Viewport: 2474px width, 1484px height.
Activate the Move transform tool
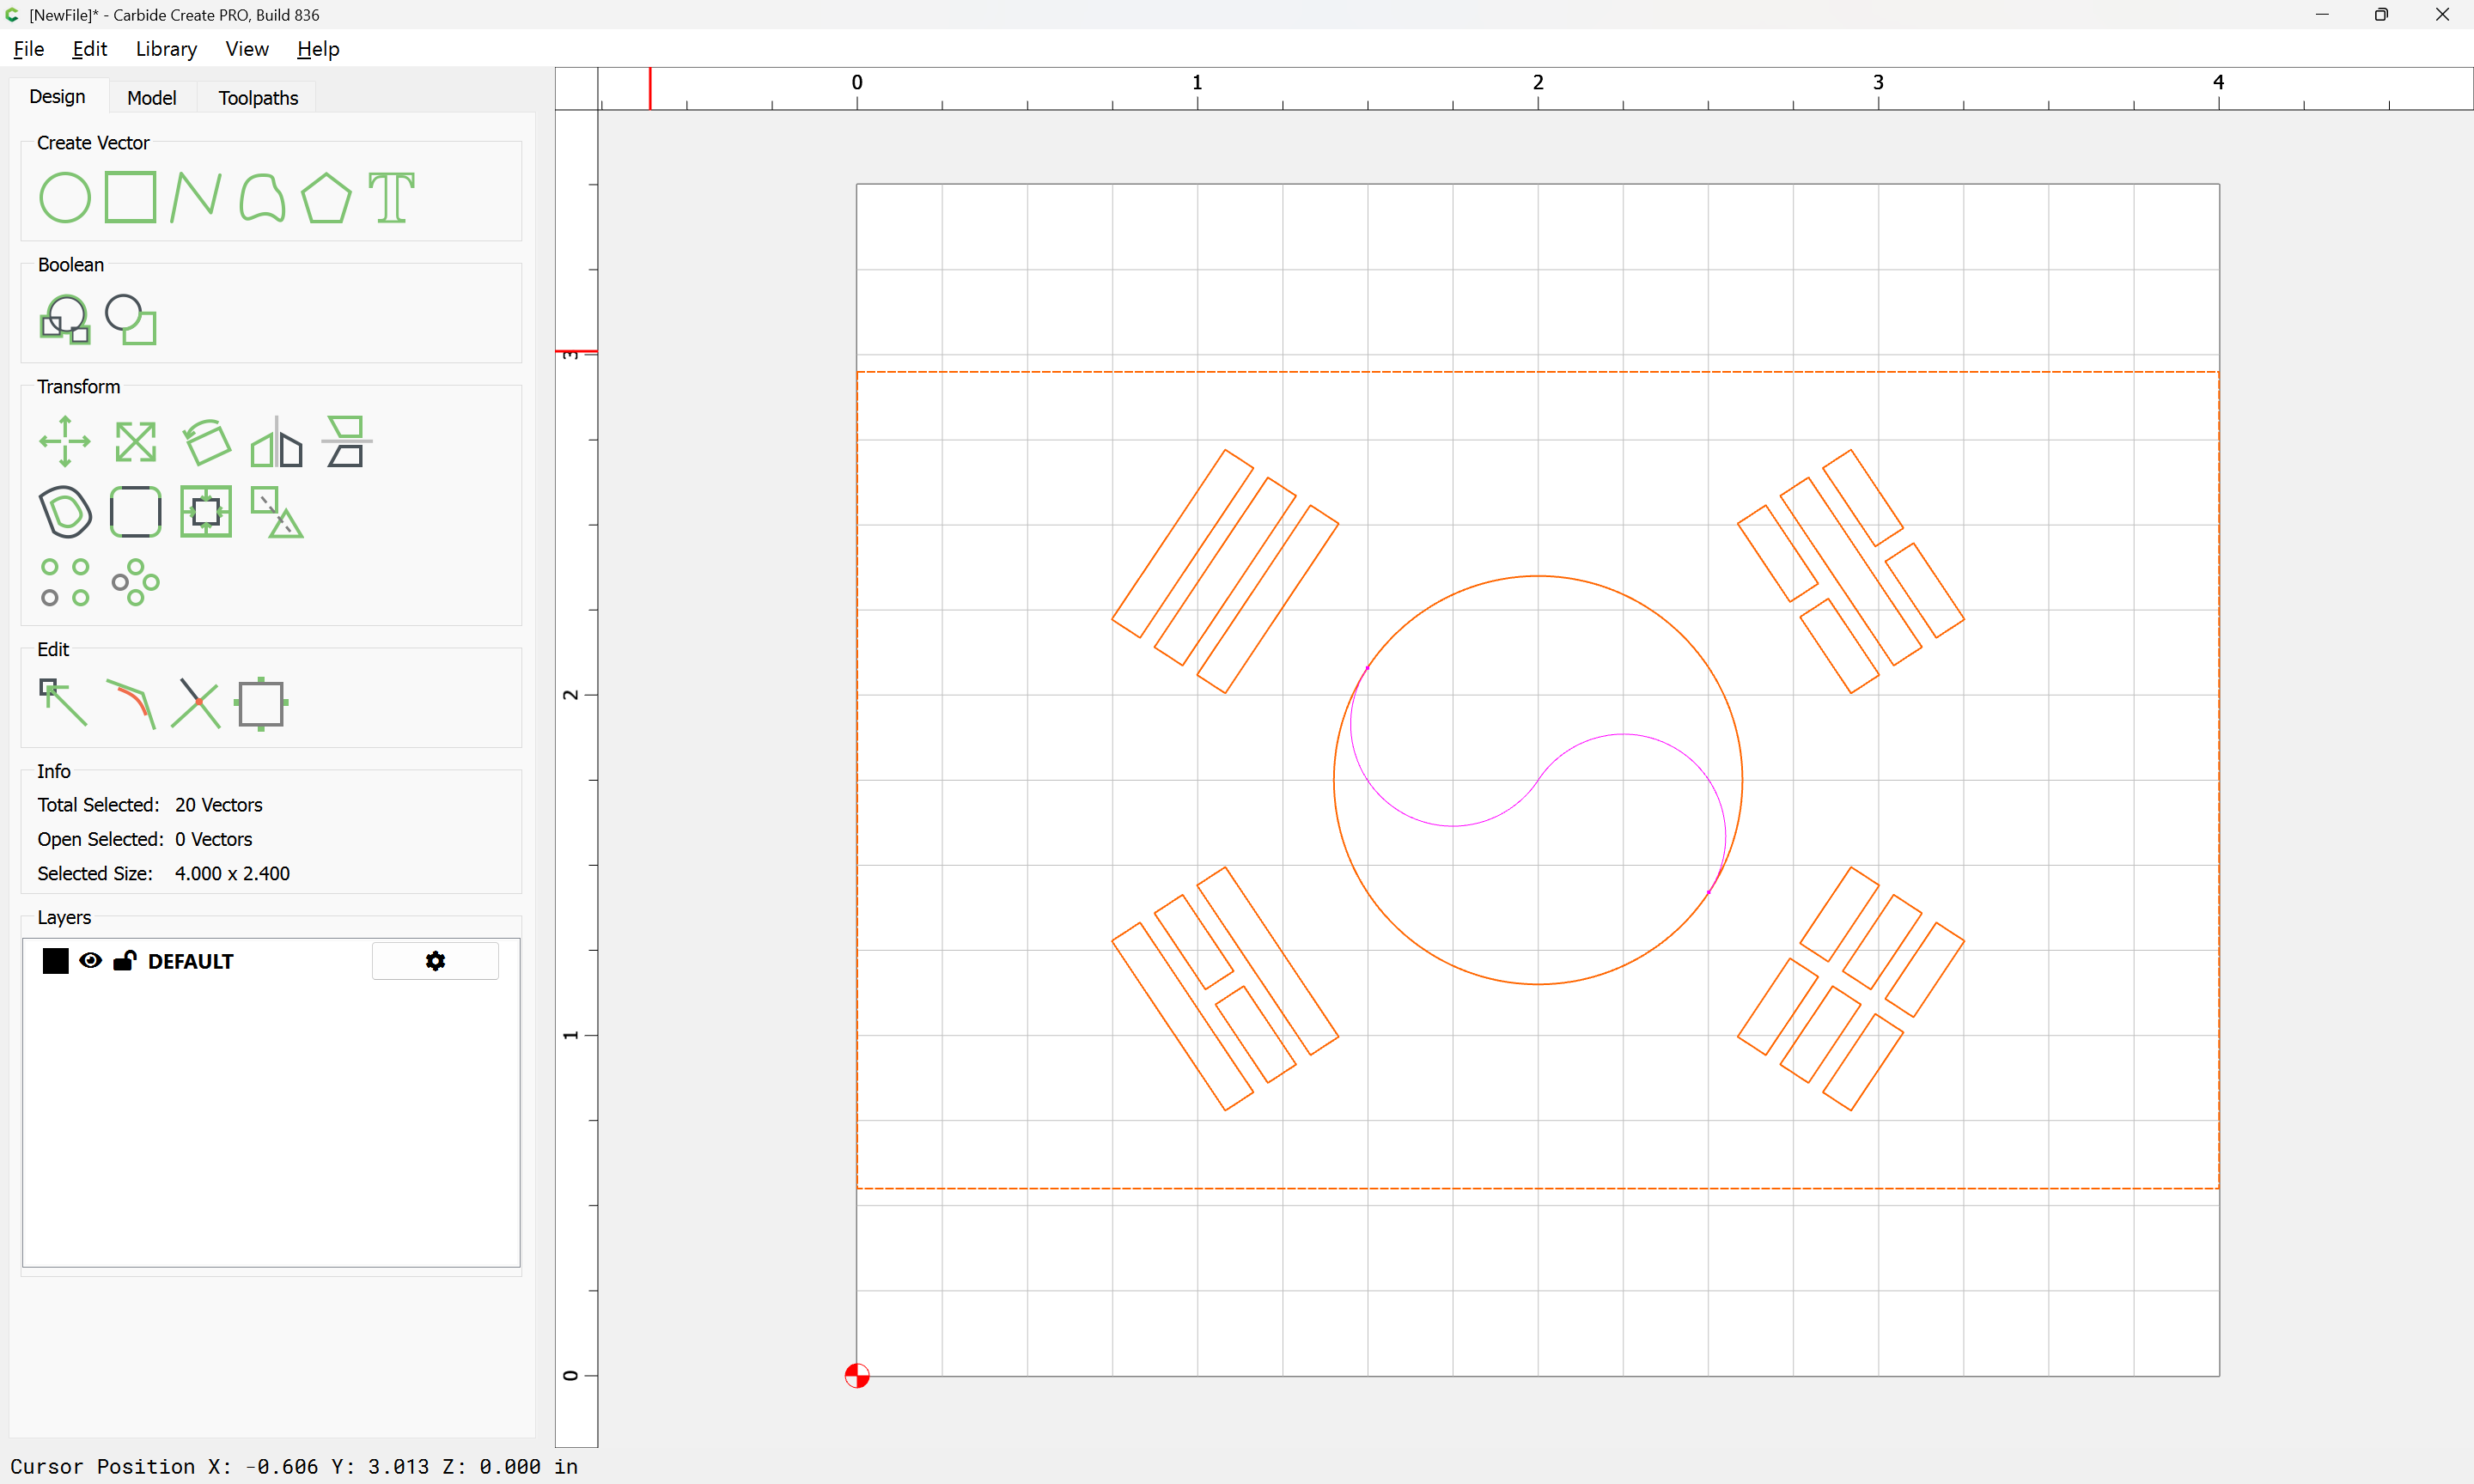coord(65,441)
